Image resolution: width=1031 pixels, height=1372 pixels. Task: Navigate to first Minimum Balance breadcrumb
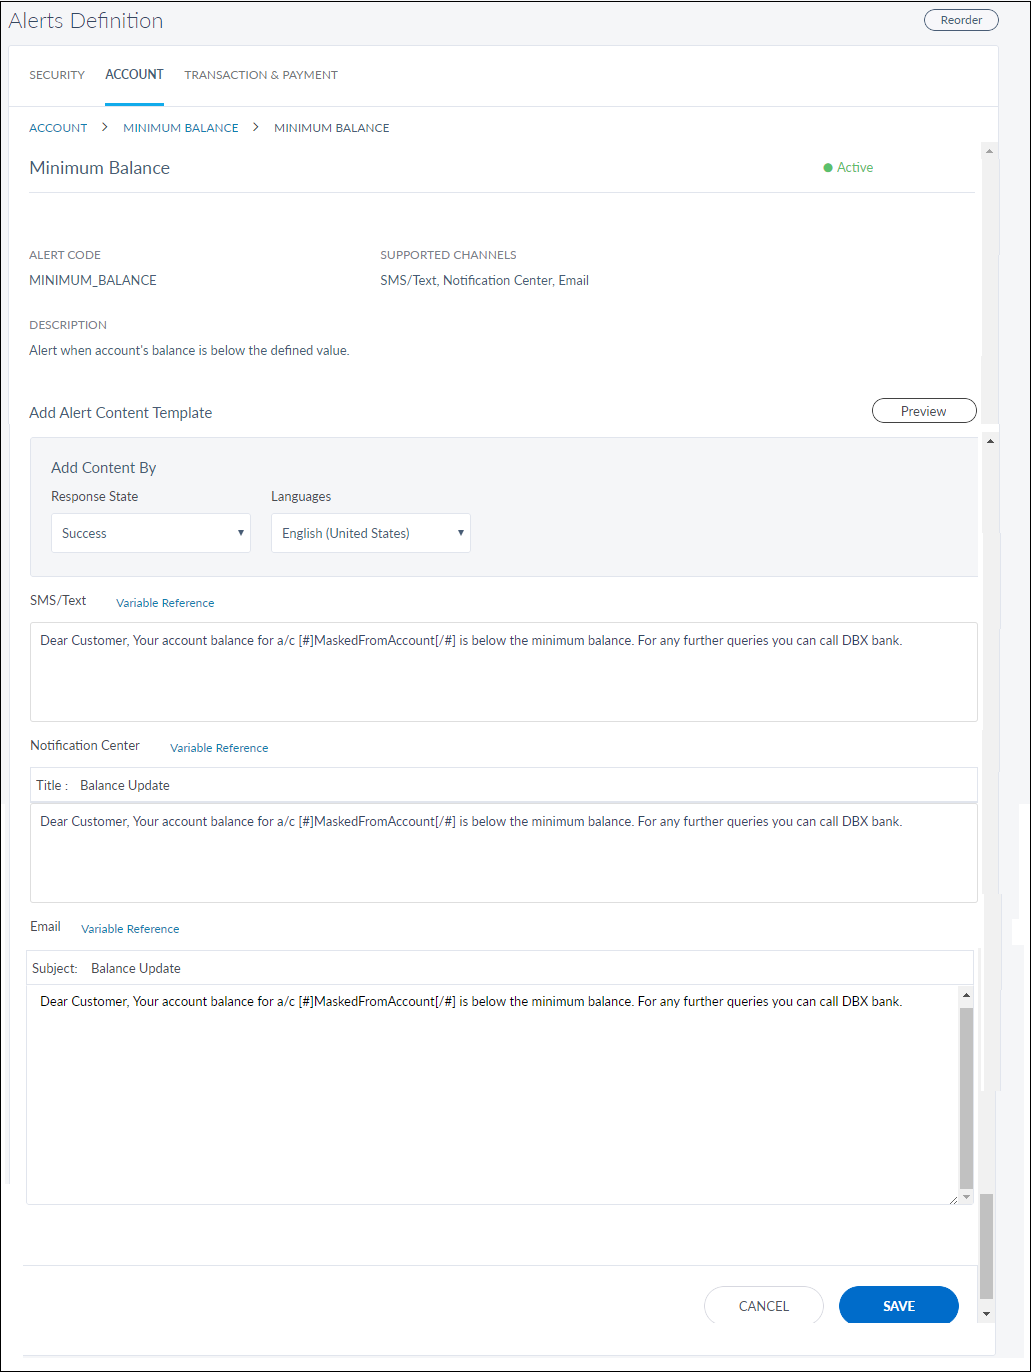click(x=180, y=128)
